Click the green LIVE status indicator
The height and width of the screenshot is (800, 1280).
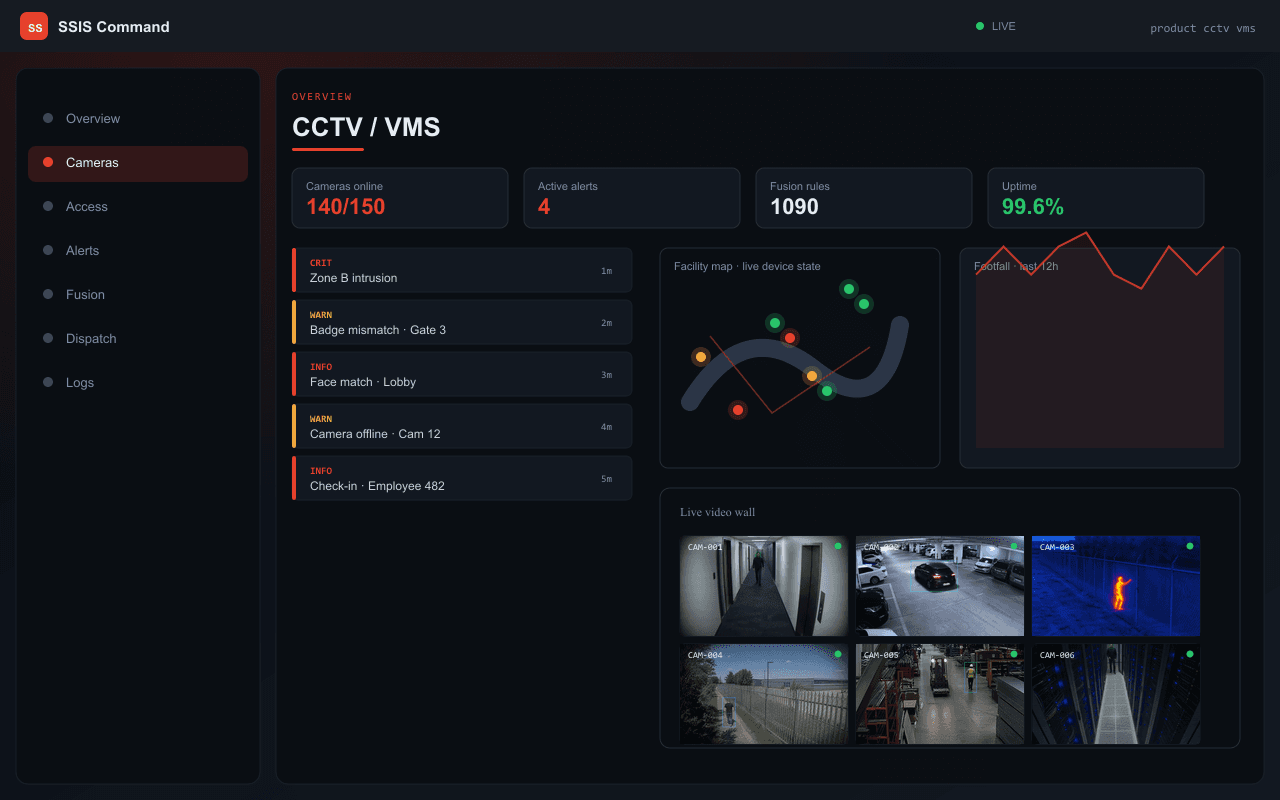[x=995, y=26]
